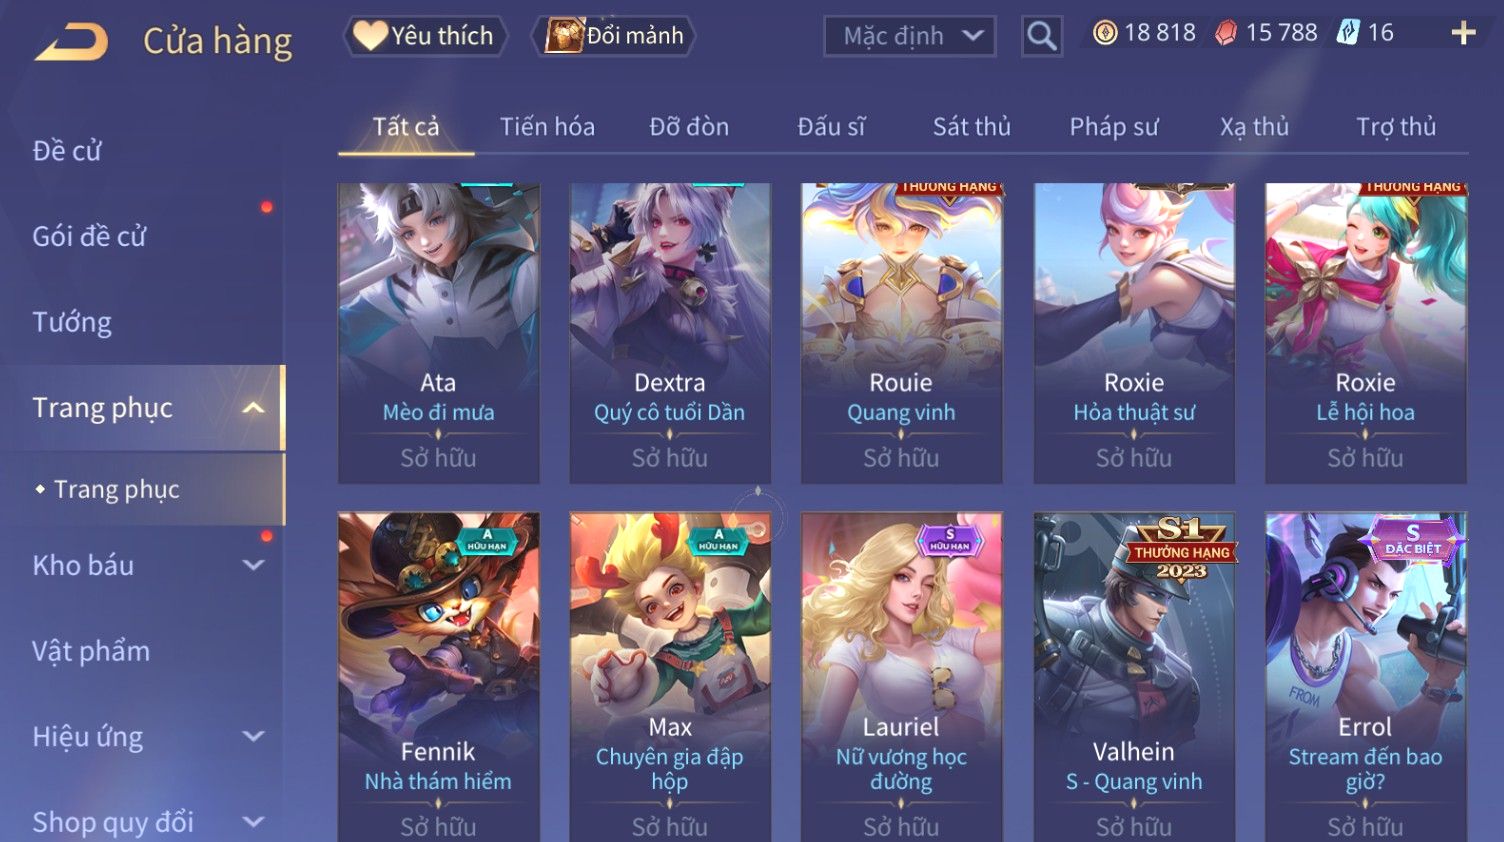Screen dimensions: 1504x842
Task: Open Tướng in the sidebar
Action: click(x=72, y=322)
